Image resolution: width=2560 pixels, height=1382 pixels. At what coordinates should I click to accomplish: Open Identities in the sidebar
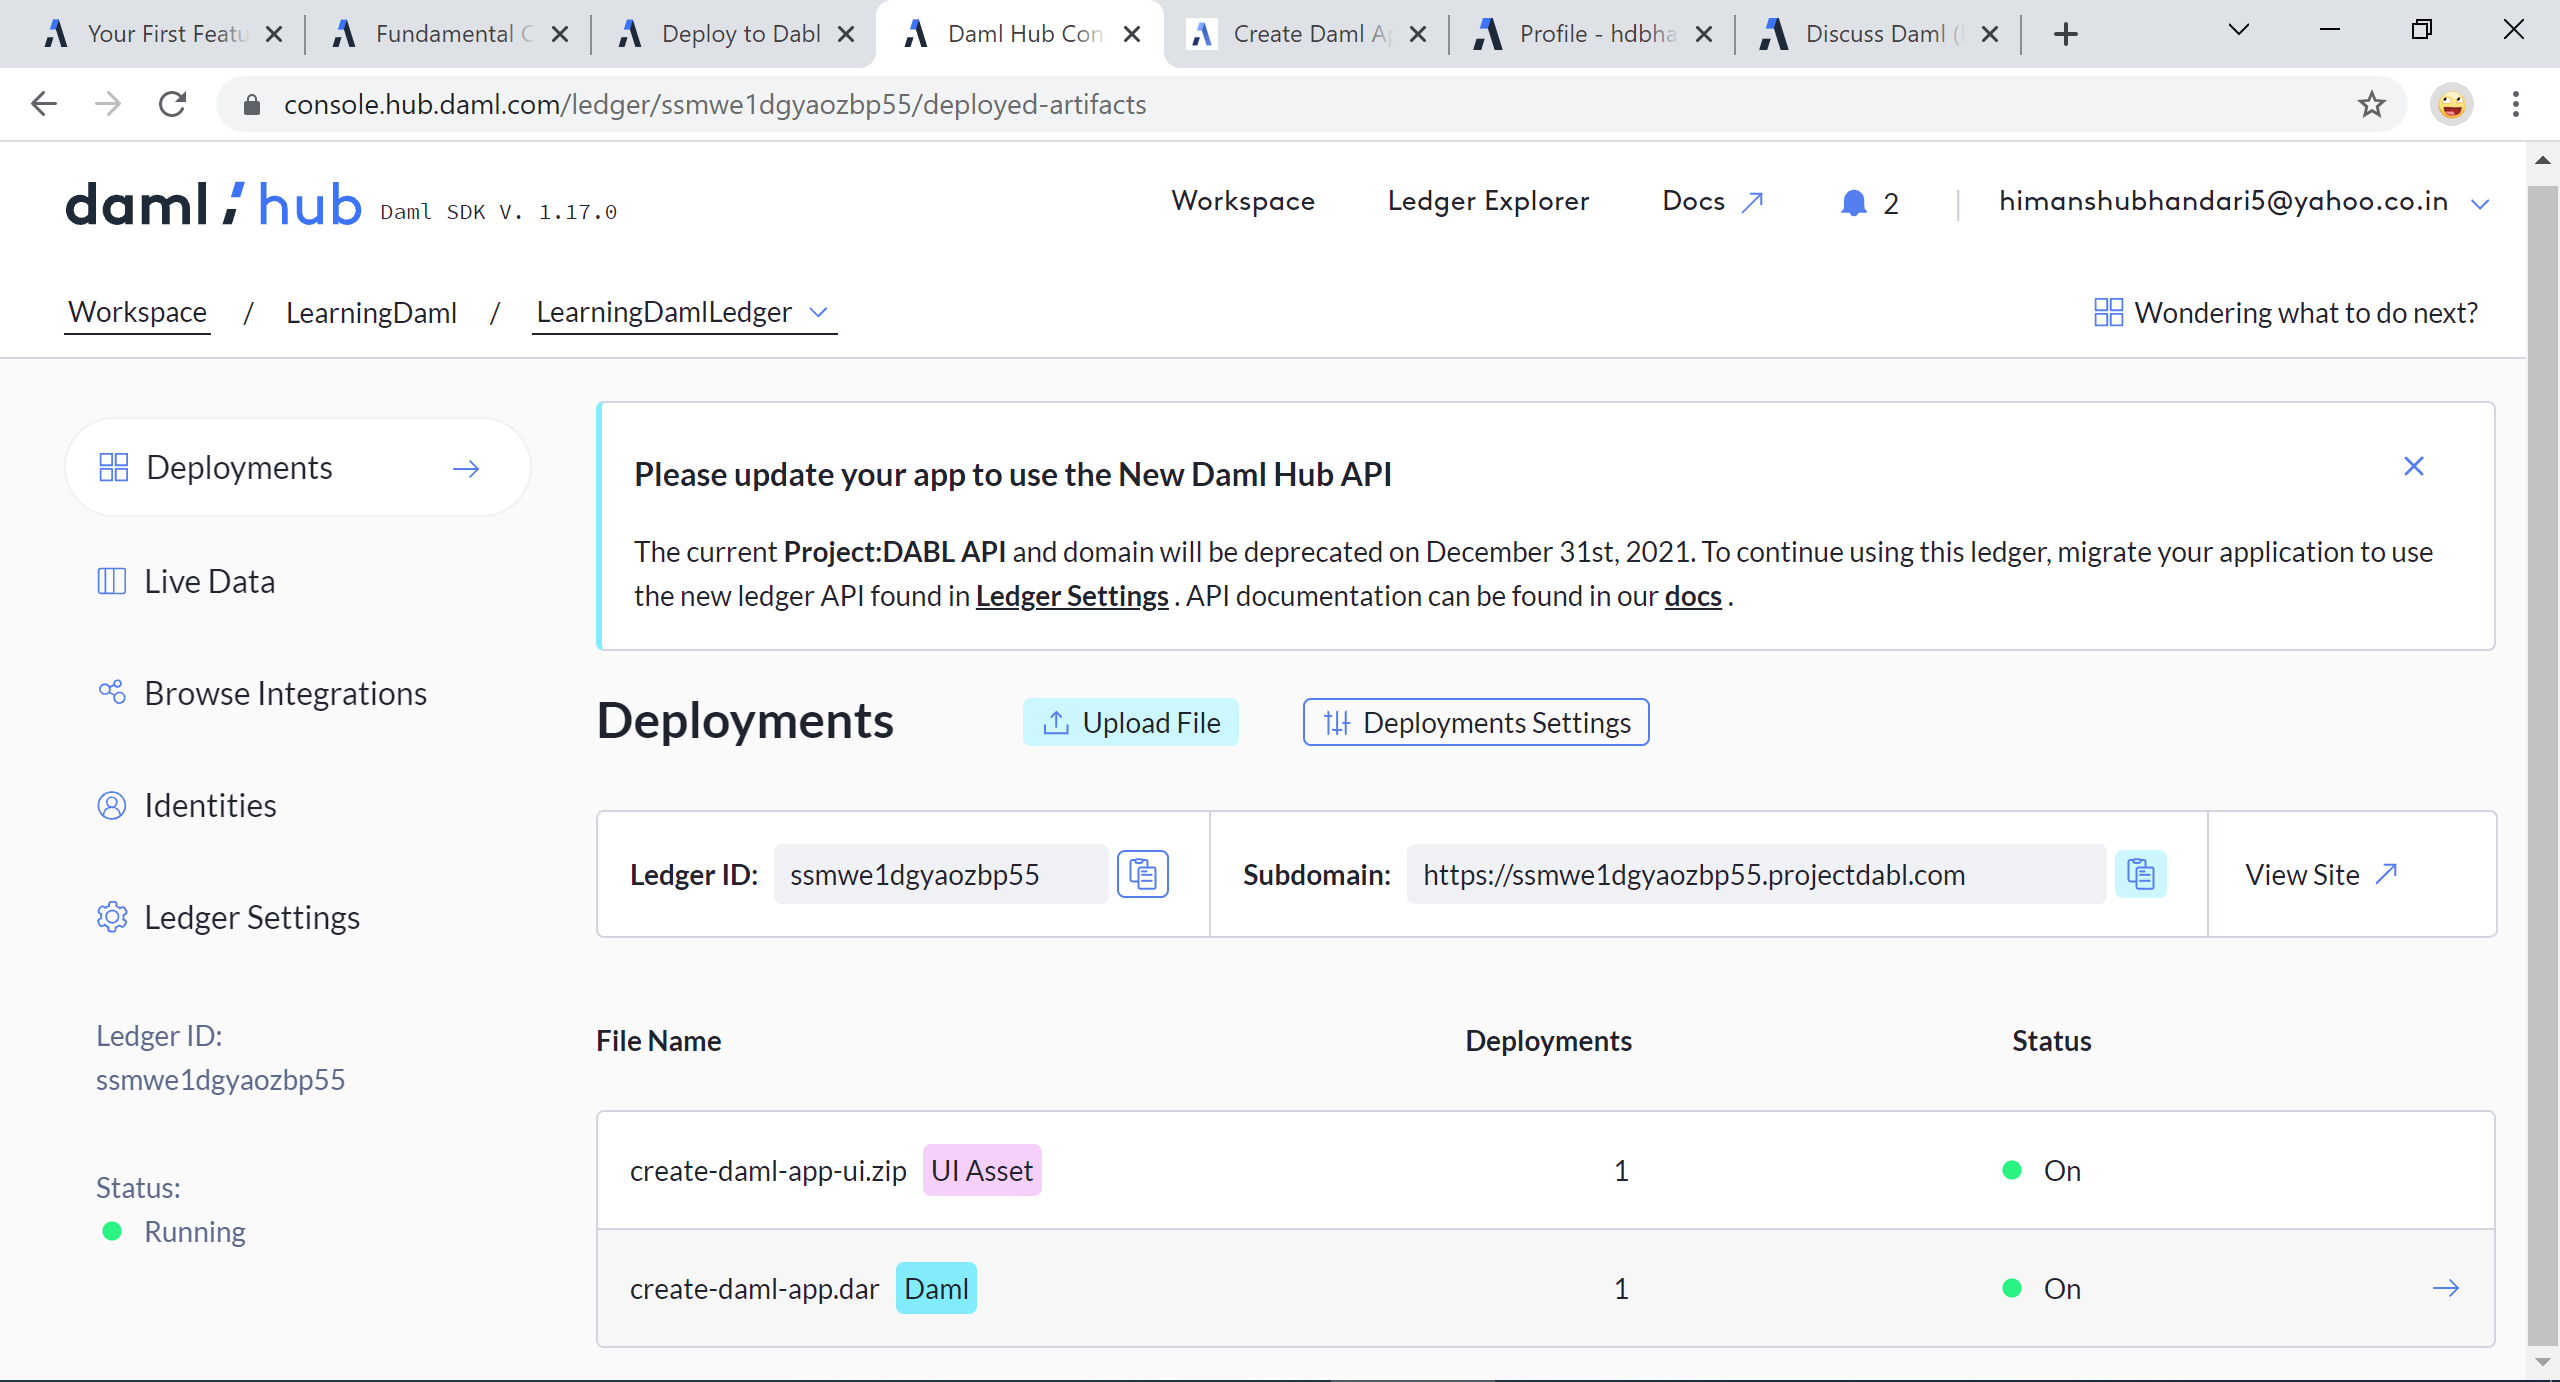coord(209,805)
